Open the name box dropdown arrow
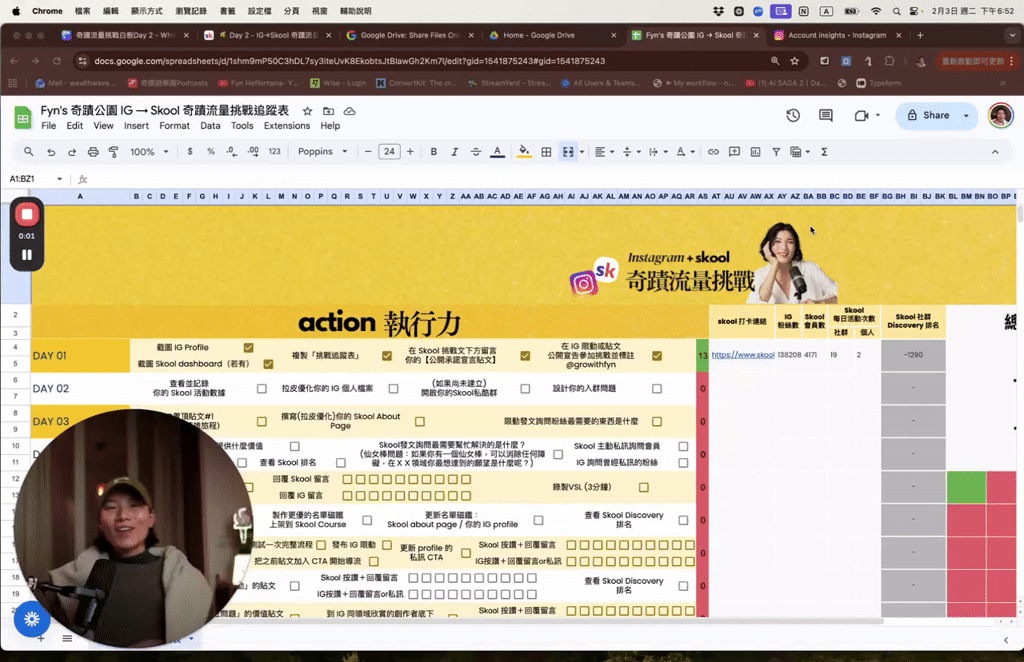Viewport: 1024px width, 662px height. (59, 179)
